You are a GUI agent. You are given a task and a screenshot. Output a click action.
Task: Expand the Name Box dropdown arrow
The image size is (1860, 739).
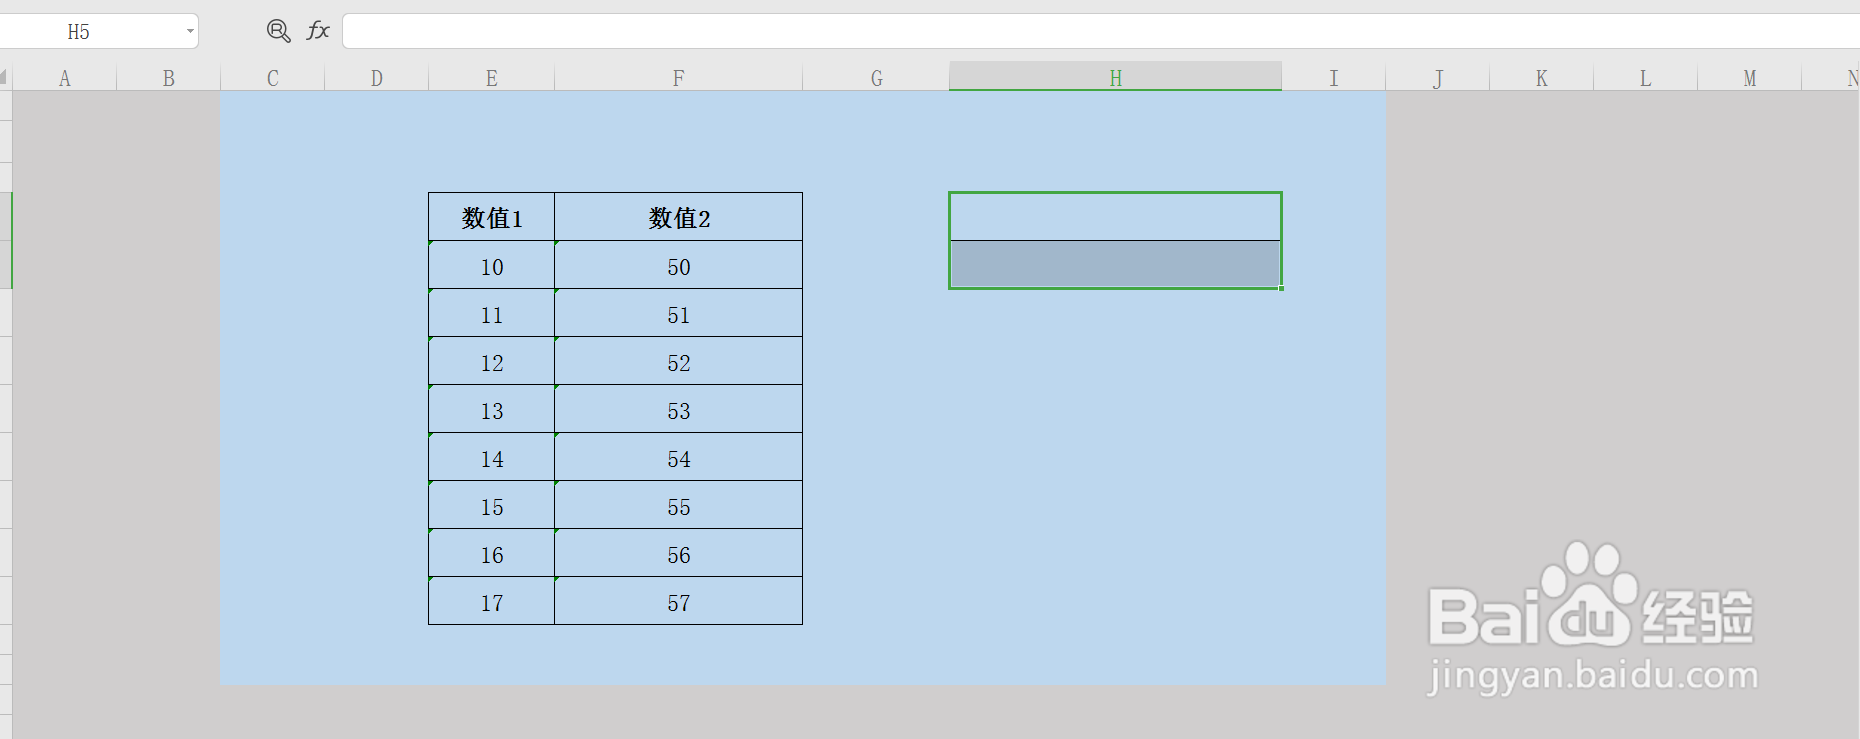point(190,31)
